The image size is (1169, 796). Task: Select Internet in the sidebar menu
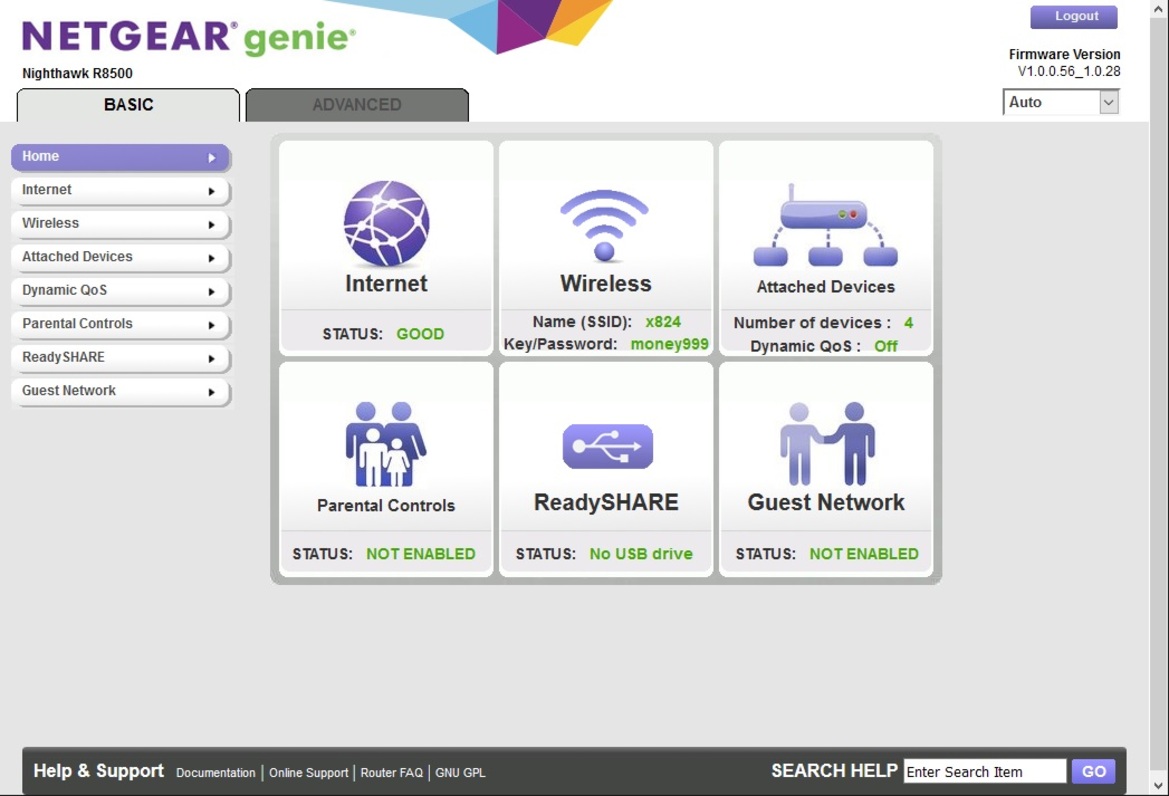pyautogui.click(x=120, y=191)
